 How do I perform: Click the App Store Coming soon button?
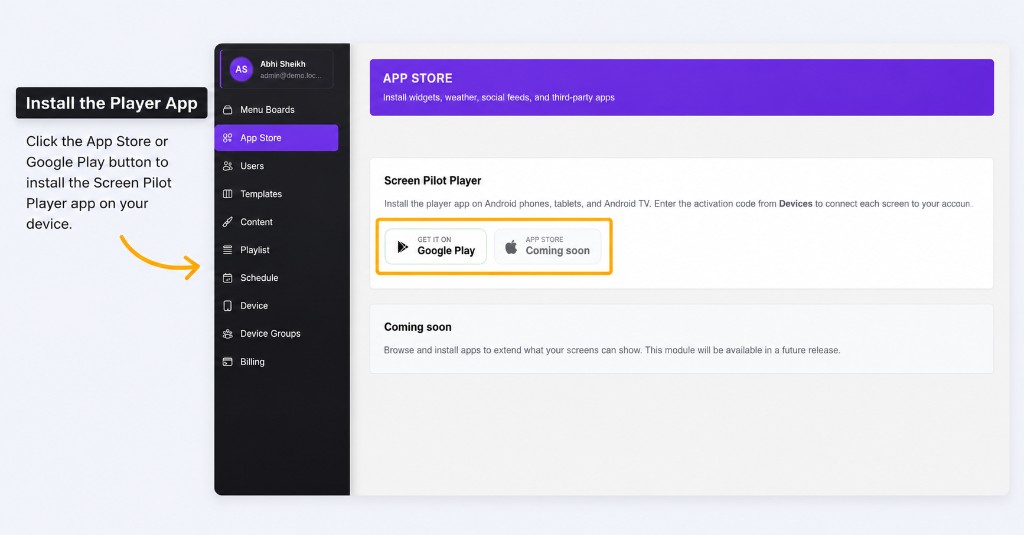547,246
